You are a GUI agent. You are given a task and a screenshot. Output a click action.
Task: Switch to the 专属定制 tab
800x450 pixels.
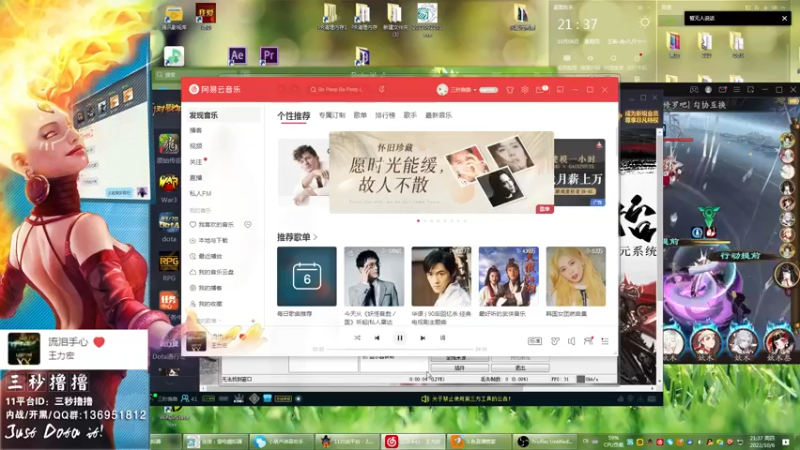pos(332,115)
